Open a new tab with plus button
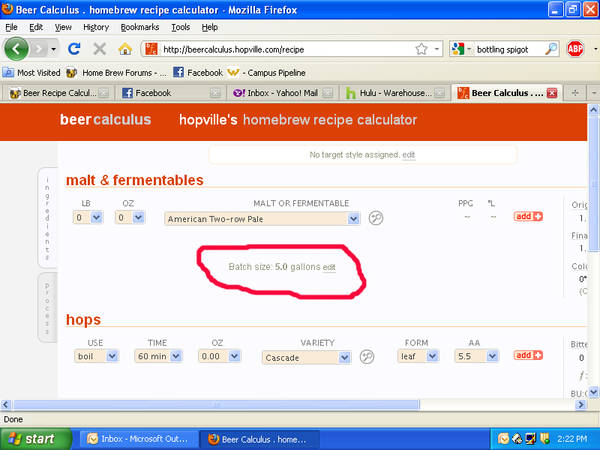 pos(575,93)
